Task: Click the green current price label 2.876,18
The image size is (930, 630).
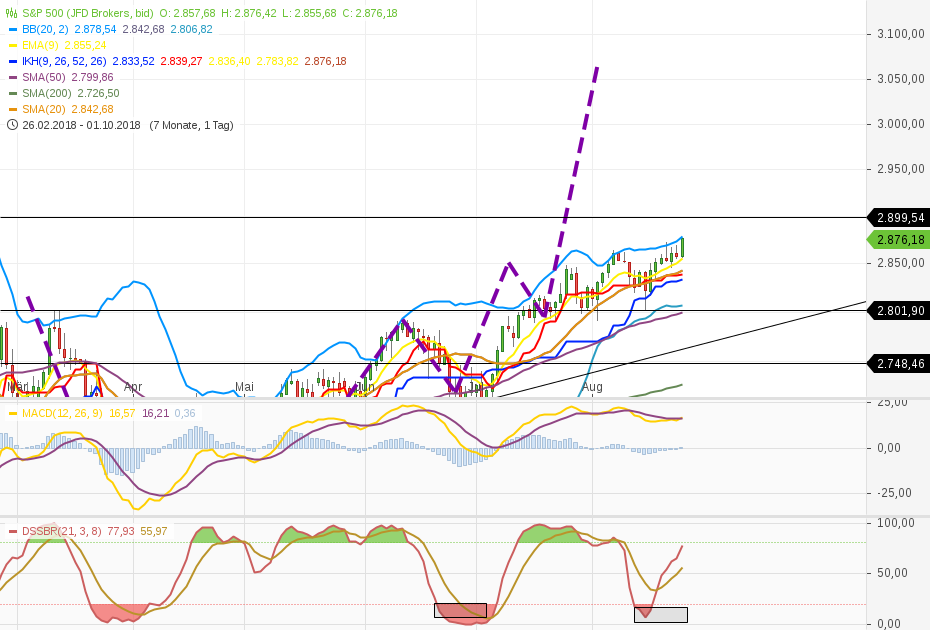Action: (x=897, y=240)
